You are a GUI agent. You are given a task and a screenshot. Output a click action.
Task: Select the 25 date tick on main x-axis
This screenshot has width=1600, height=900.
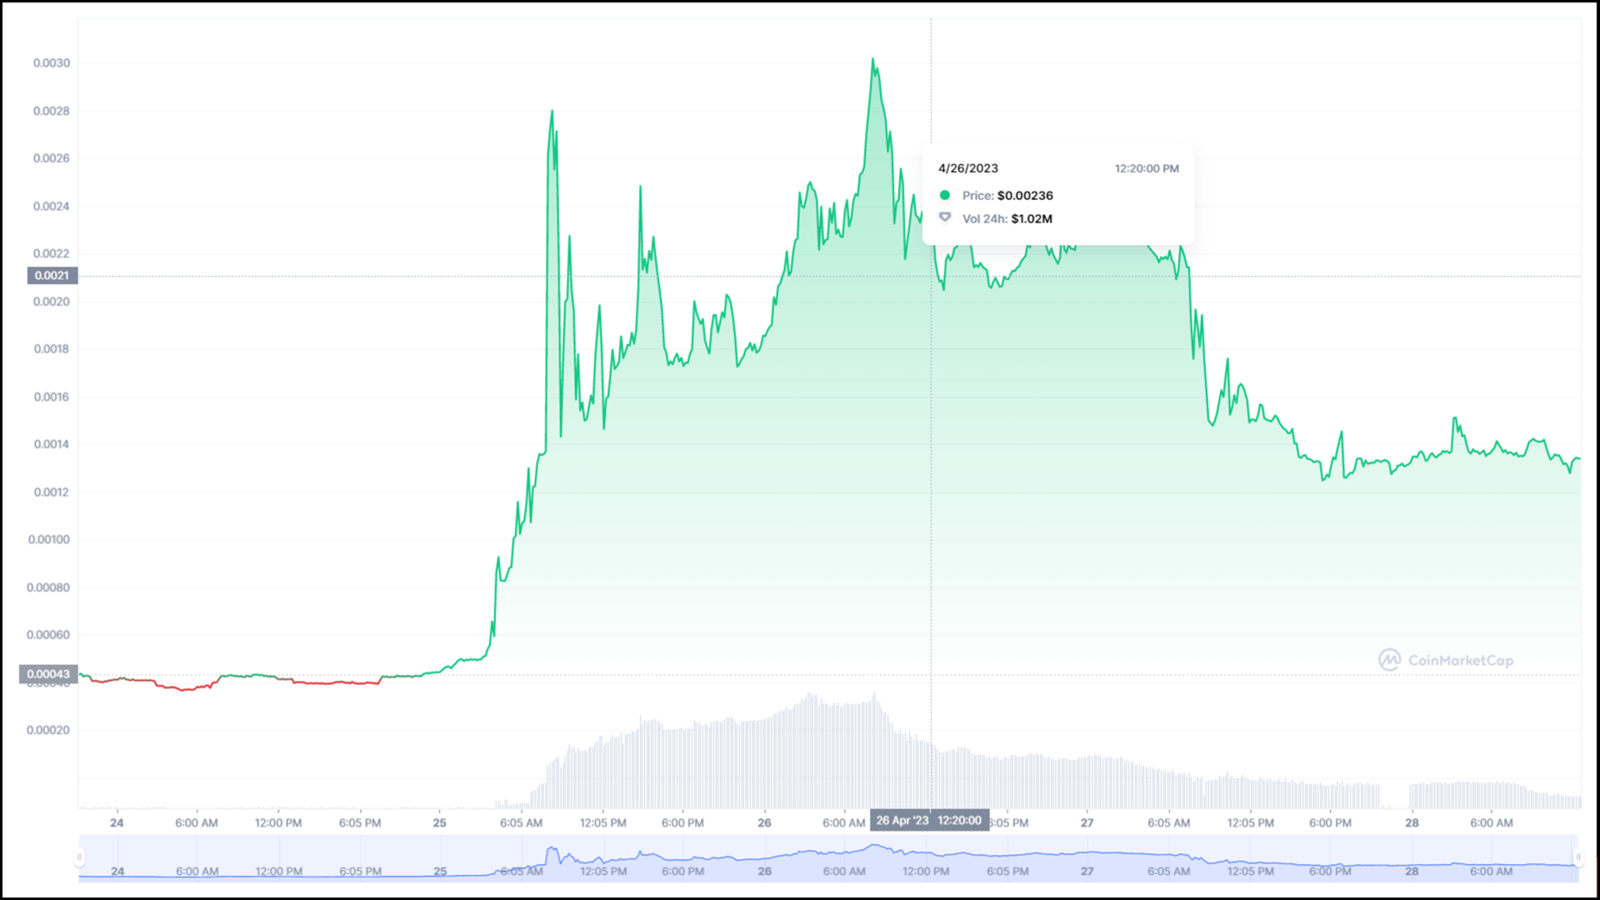pyautogui.click(x=440, y=823)
